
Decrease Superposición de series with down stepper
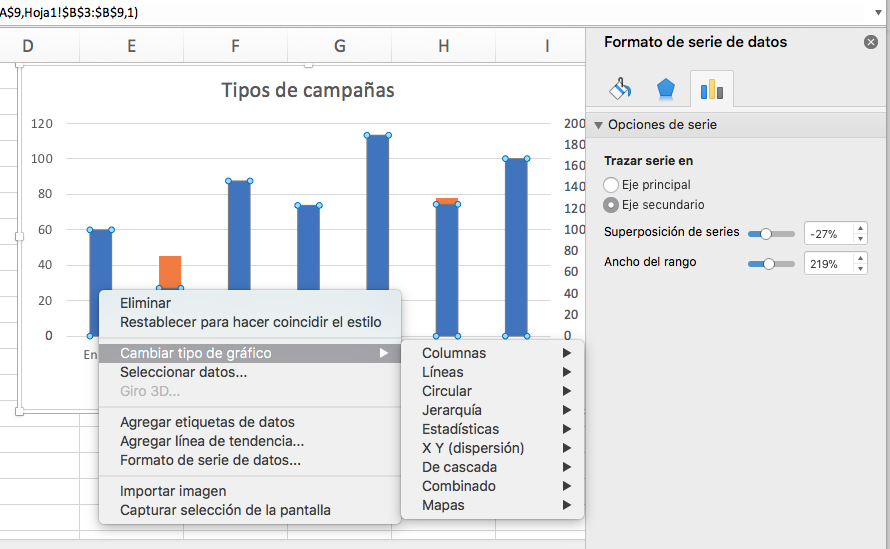[860, 239]
